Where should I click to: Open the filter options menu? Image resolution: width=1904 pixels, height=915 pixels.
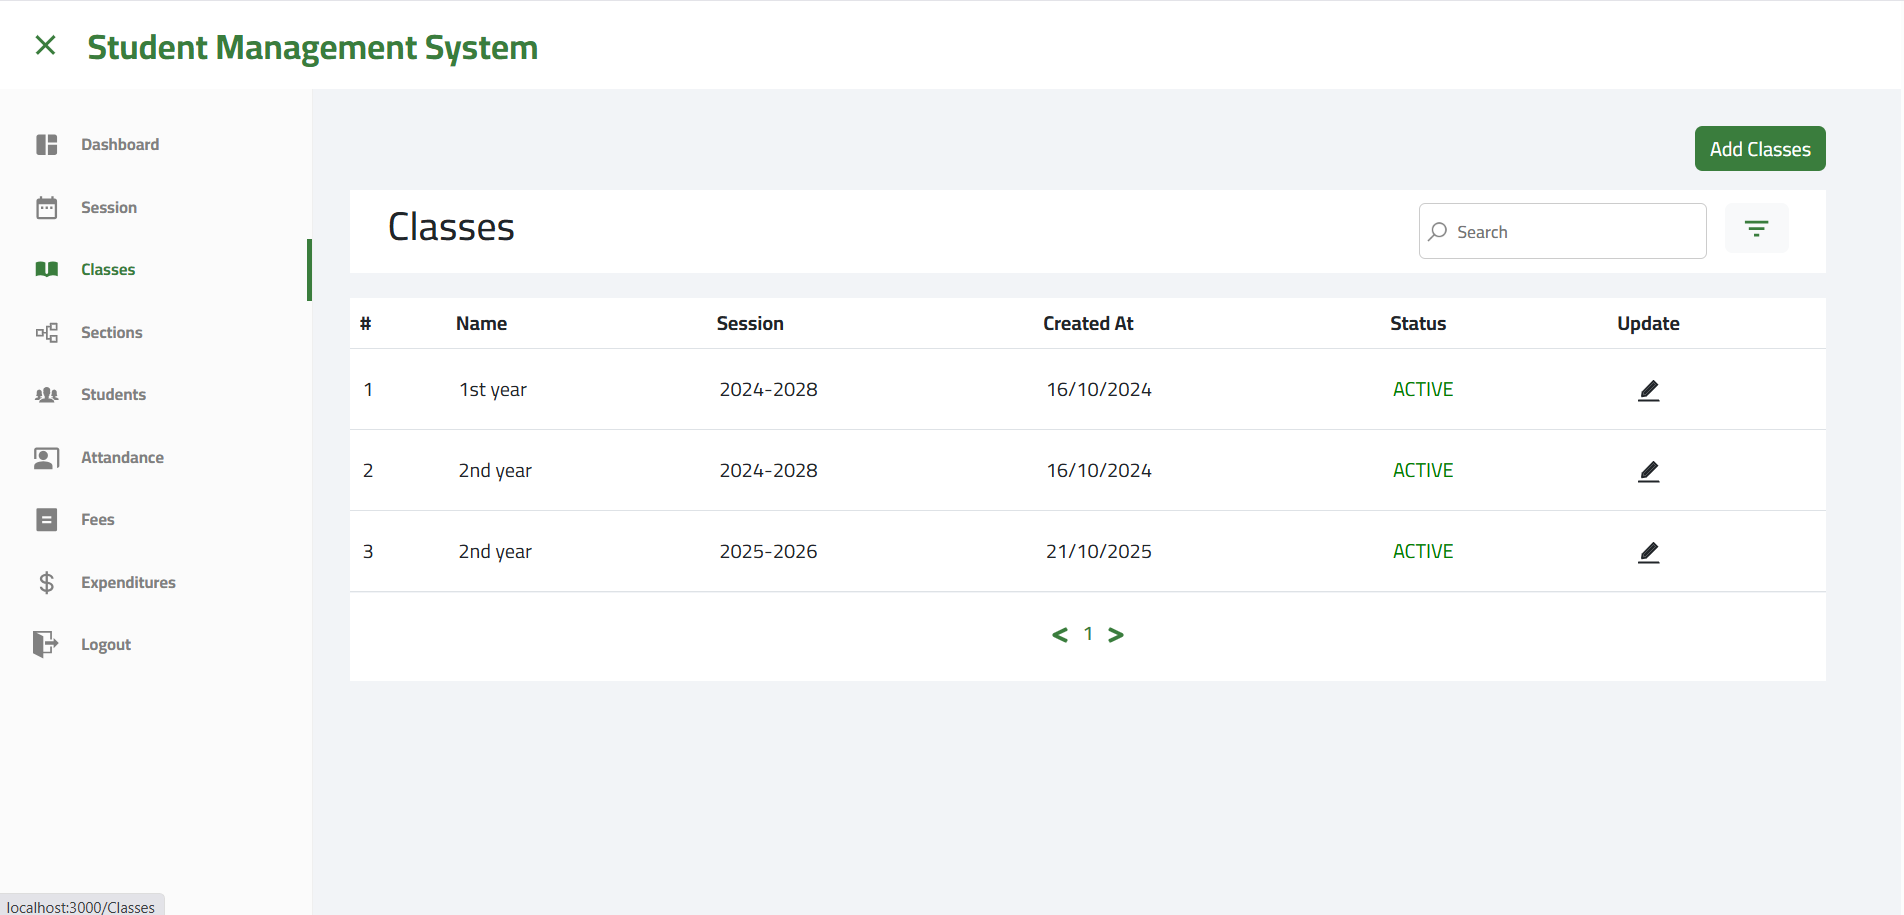coord(1756,229)
